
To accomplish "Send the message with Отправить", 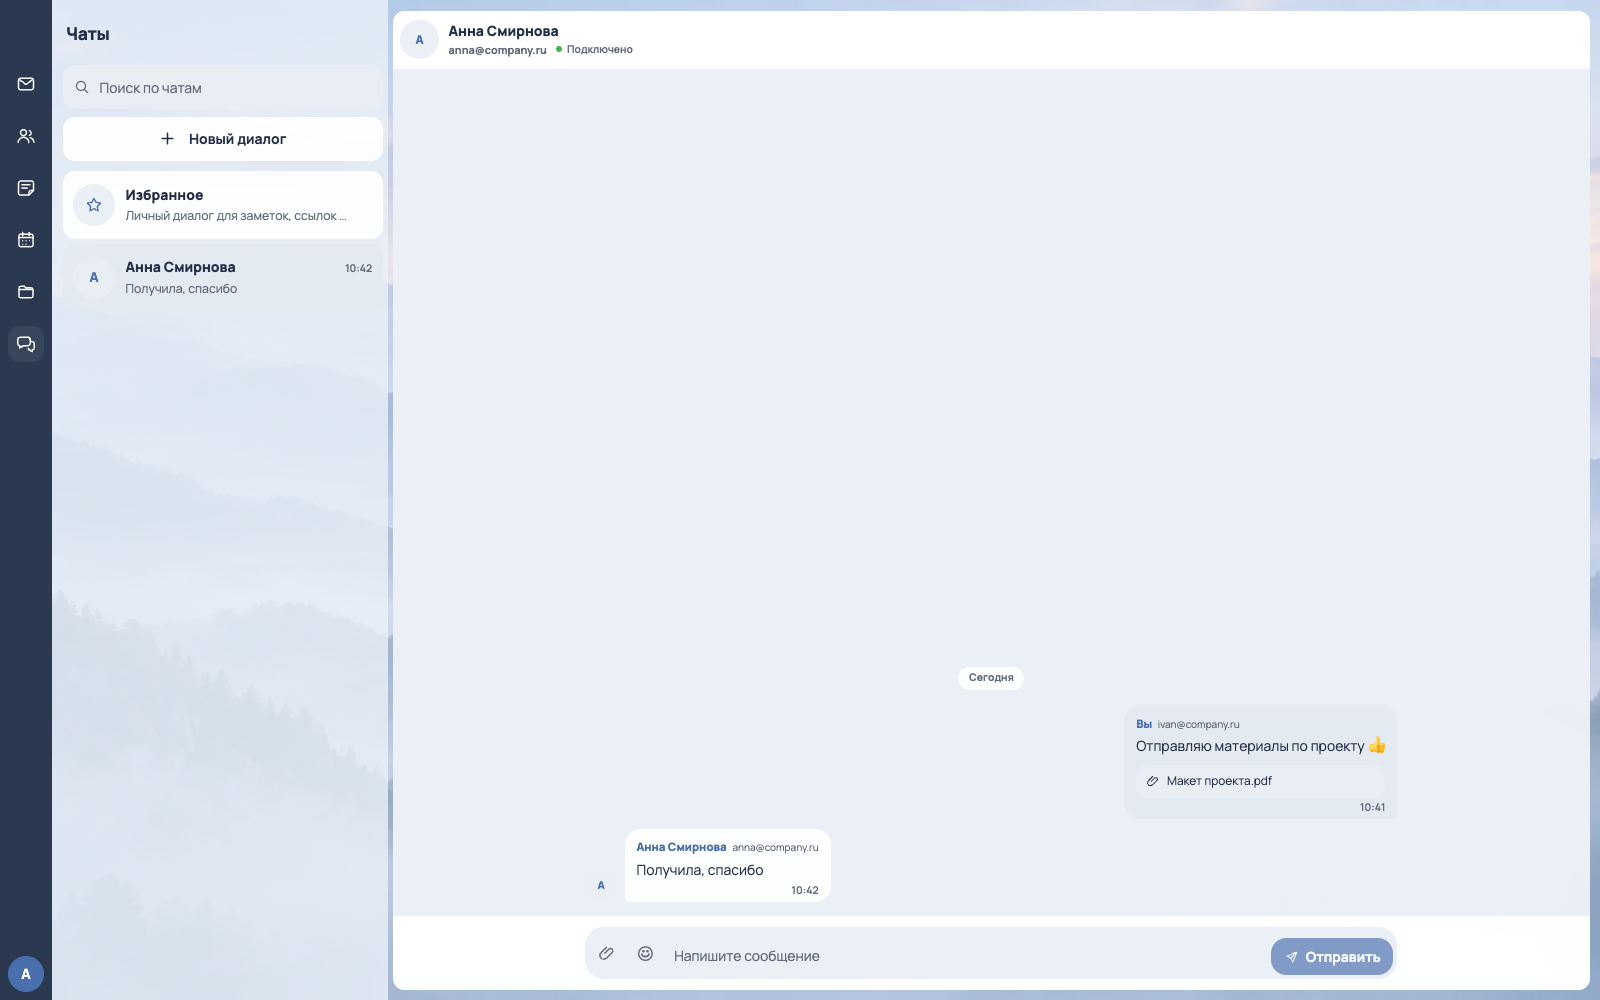I will 1332,957.
